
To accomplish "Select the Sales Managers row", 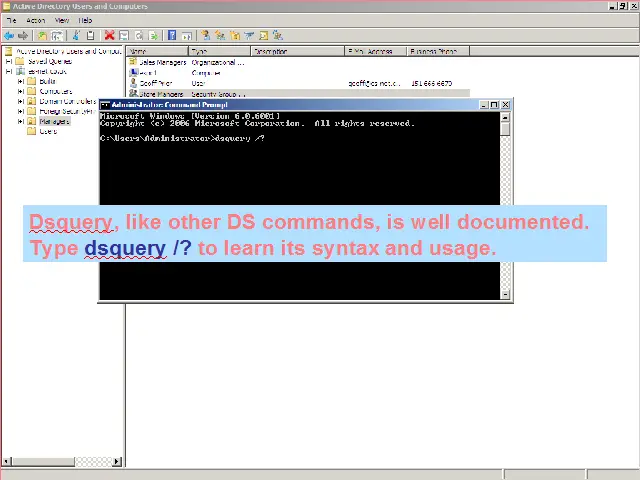I will tap(298, 62).
